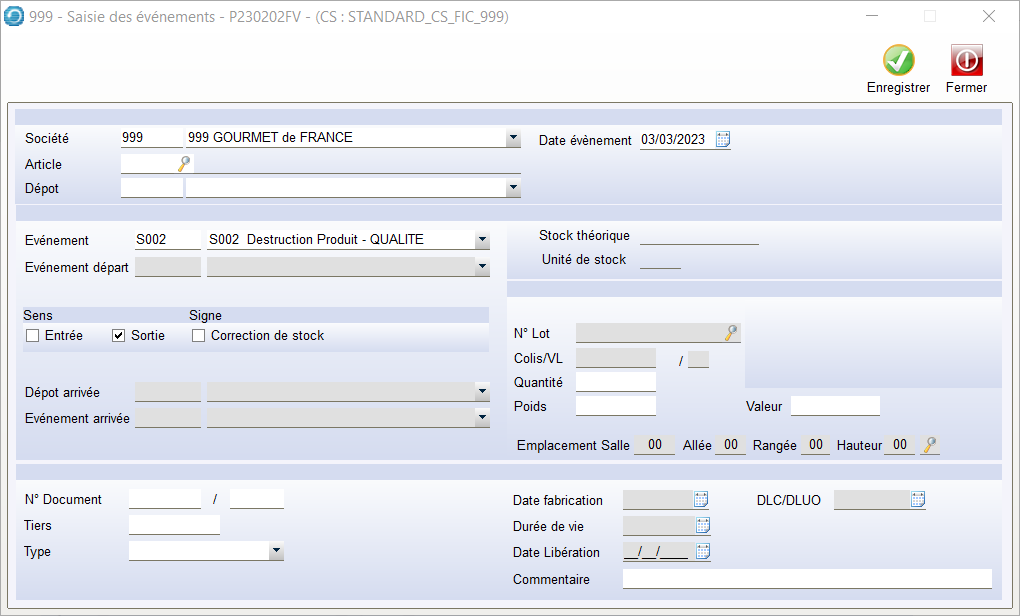This screenshot has width=1020, height=616.
Task: Click the Emplacement search magnifier icon
Action: coord(929,445)
